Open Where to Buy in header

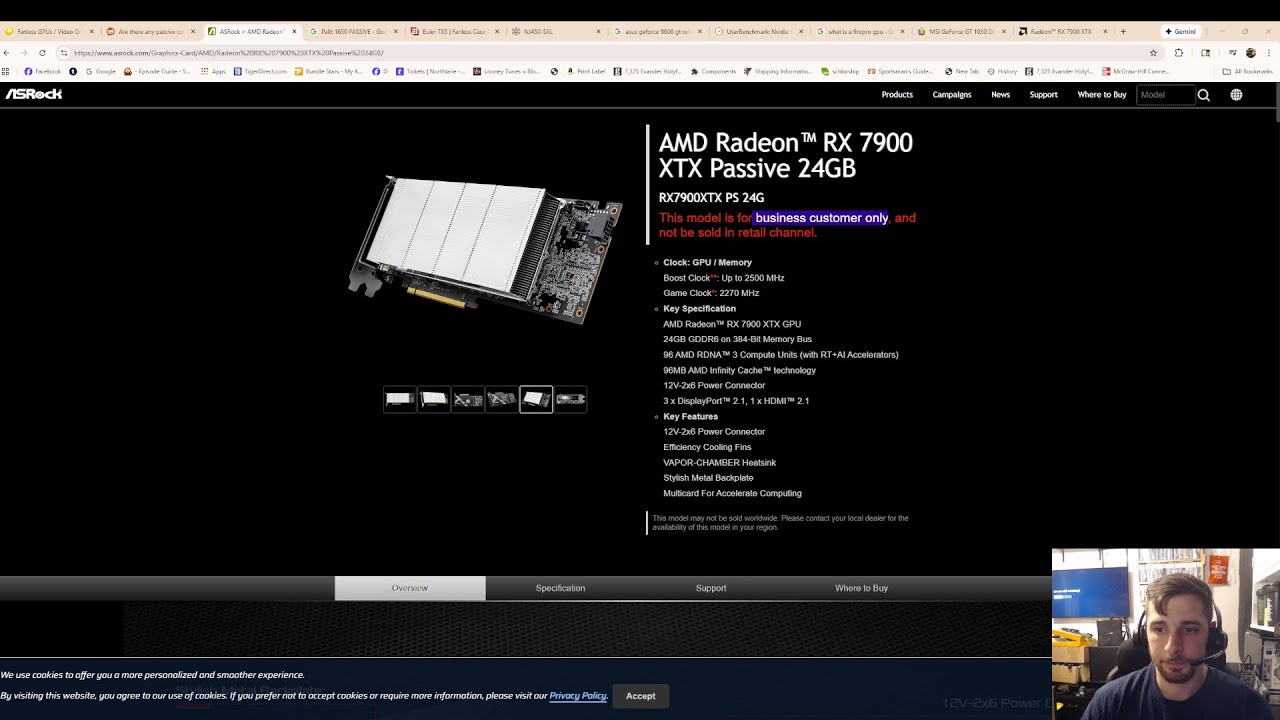[x=1102, y=95]
